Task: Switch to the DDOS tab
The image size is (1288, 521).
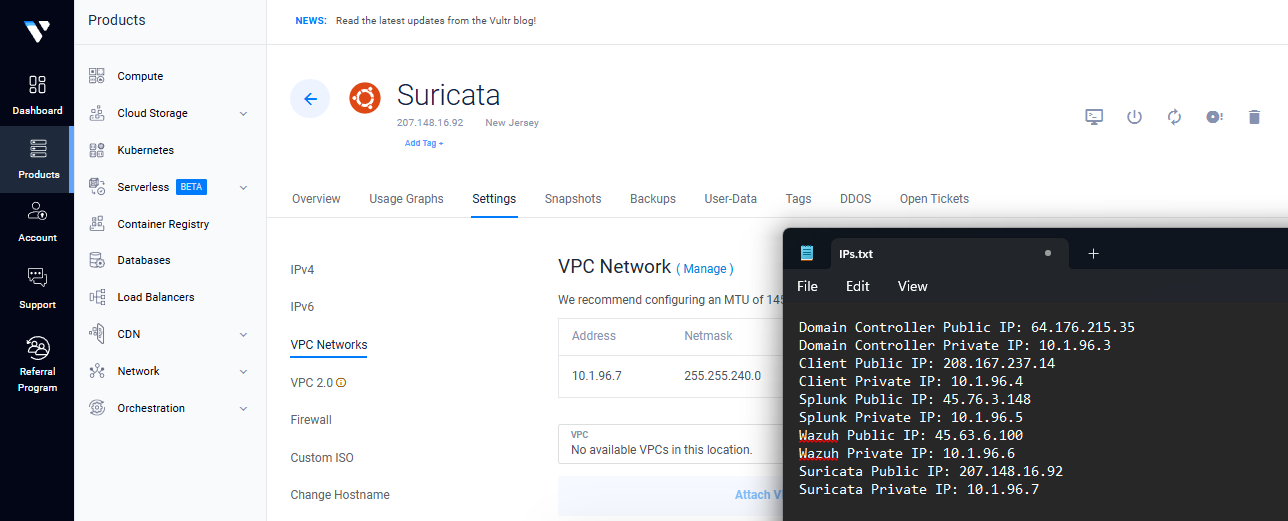Action: pos(856,199)
